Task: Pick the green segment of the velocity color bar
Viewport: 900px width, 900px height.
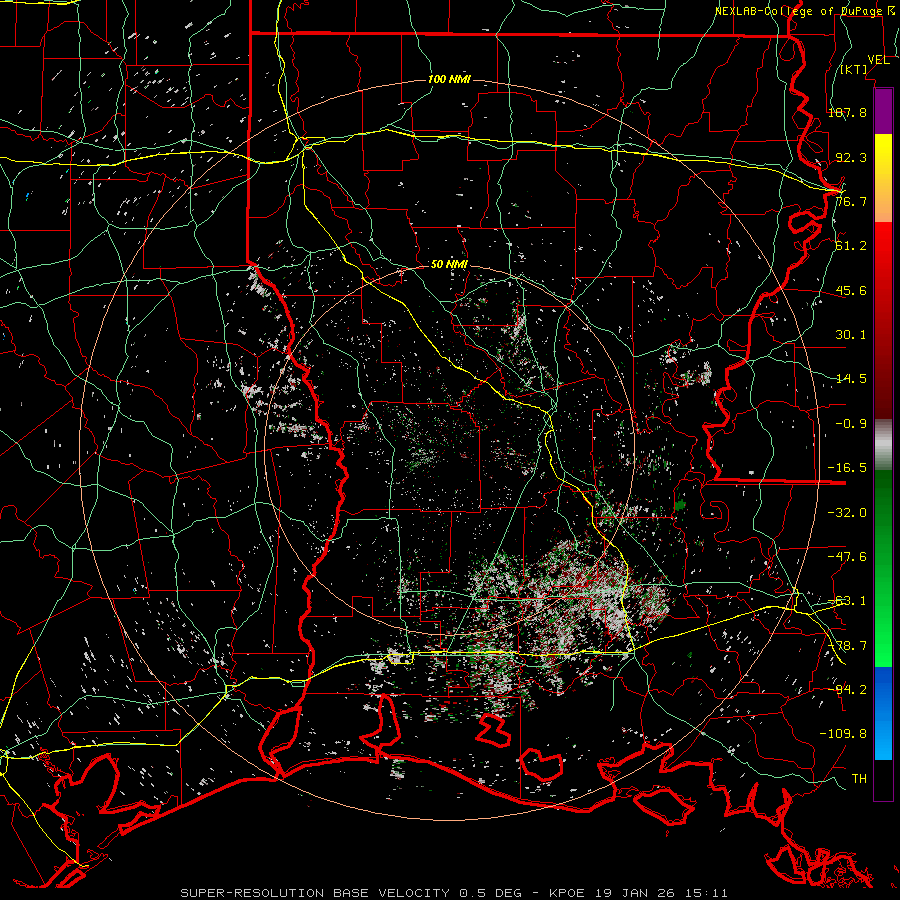Action: (x=883, y=568)
